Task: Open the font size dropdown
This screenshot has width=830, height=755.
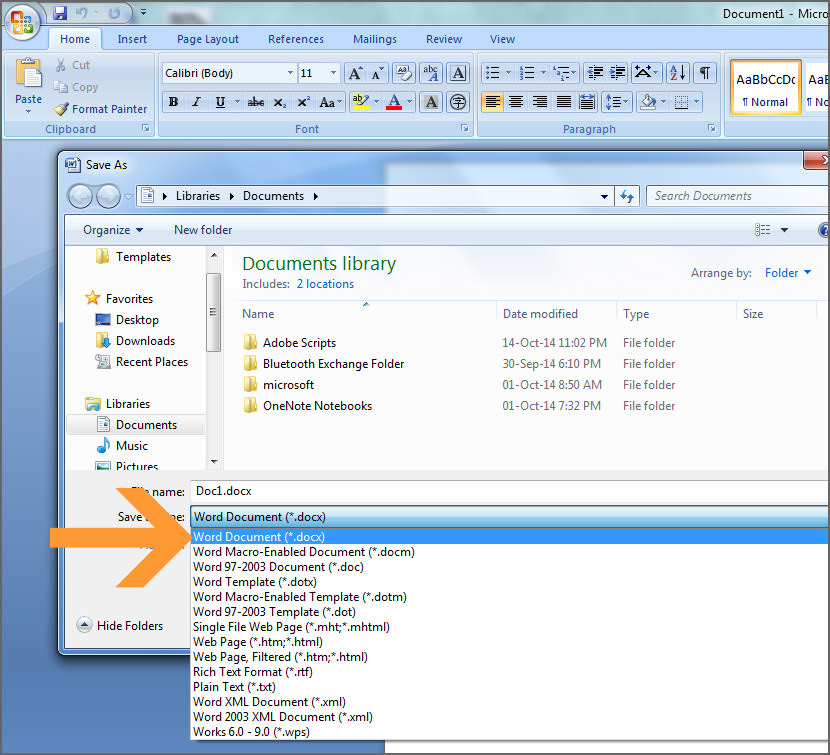Action: click(333, 73)
